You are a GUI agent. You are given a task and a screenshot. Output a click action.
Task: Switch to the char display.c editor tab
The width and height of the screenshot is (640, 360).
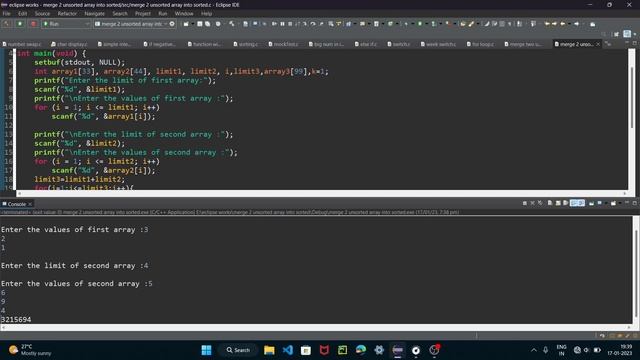pos(69,44)
